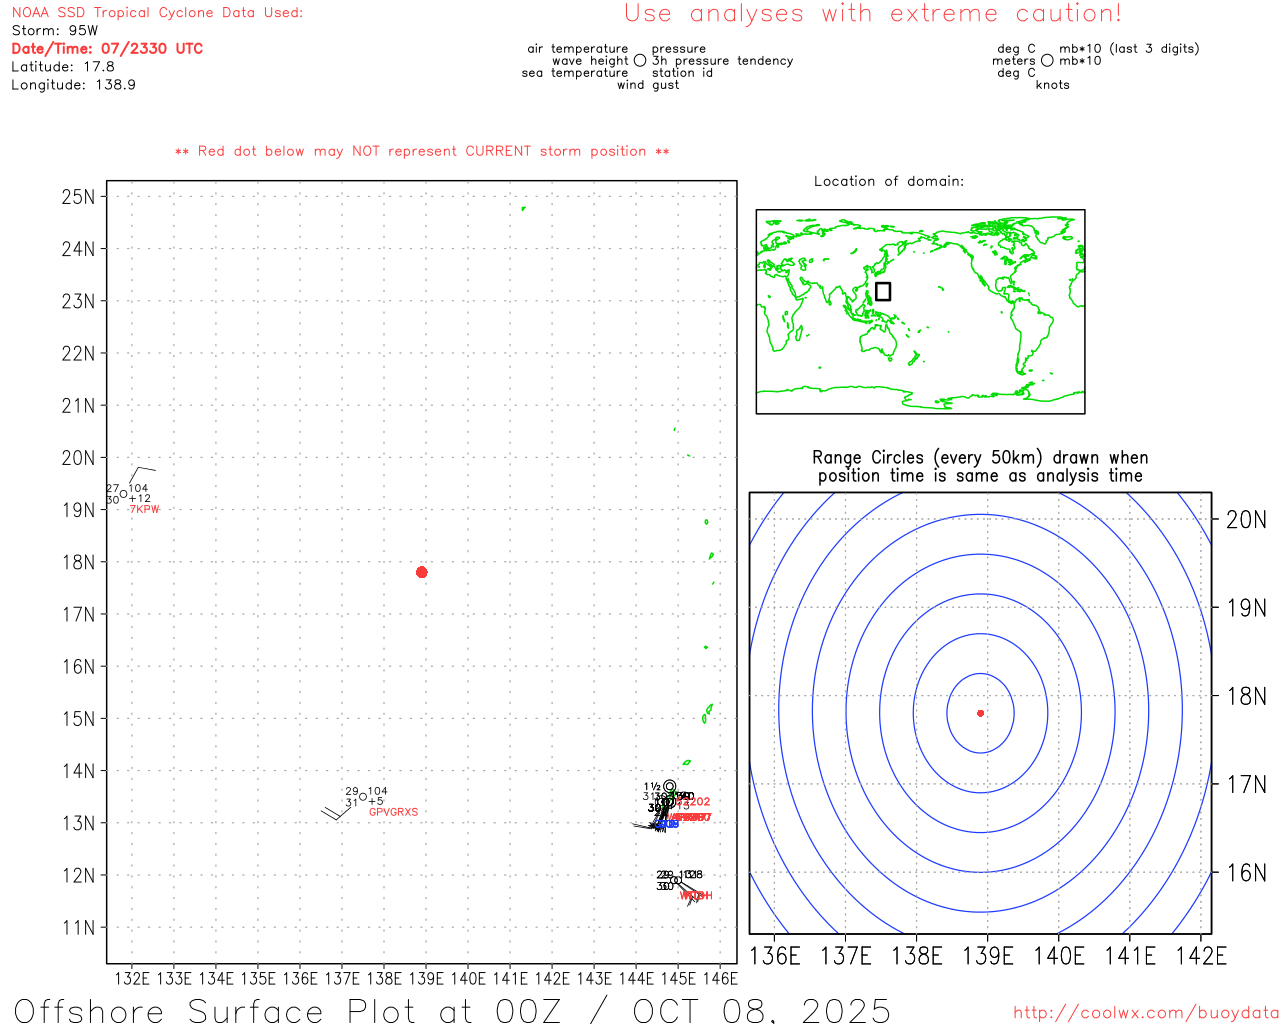Click the '25N' latitude label on main map
Image resolution: width=1280 pixels, height=1024 pixels.
pos(78,197)
